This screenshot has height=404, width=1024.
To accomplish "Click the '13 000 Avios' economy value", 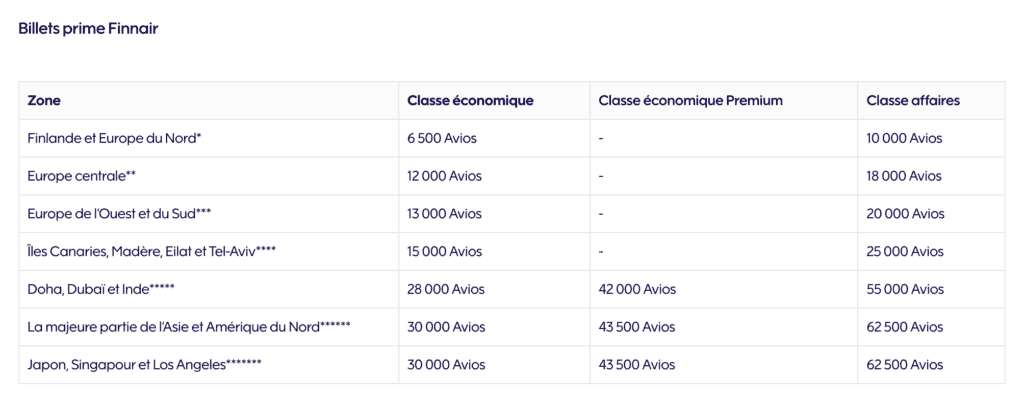I will coord(444,214).
